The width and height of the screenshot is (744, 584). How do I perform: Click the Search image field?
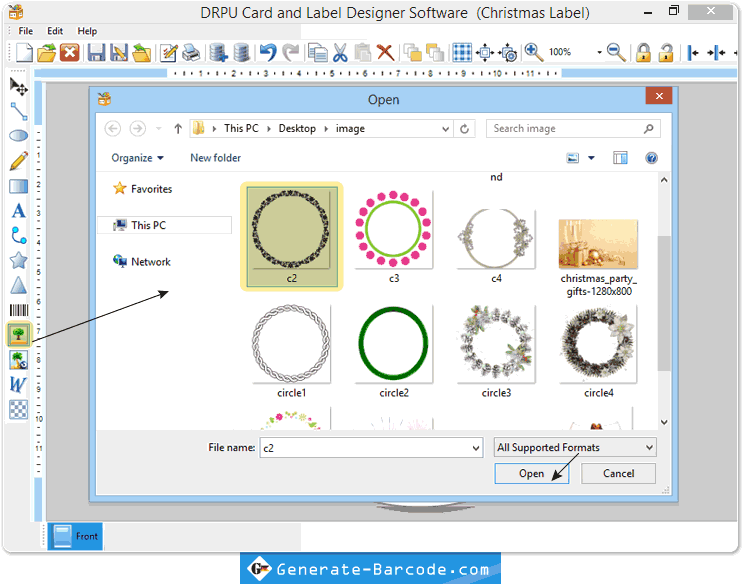click(573, 129)
